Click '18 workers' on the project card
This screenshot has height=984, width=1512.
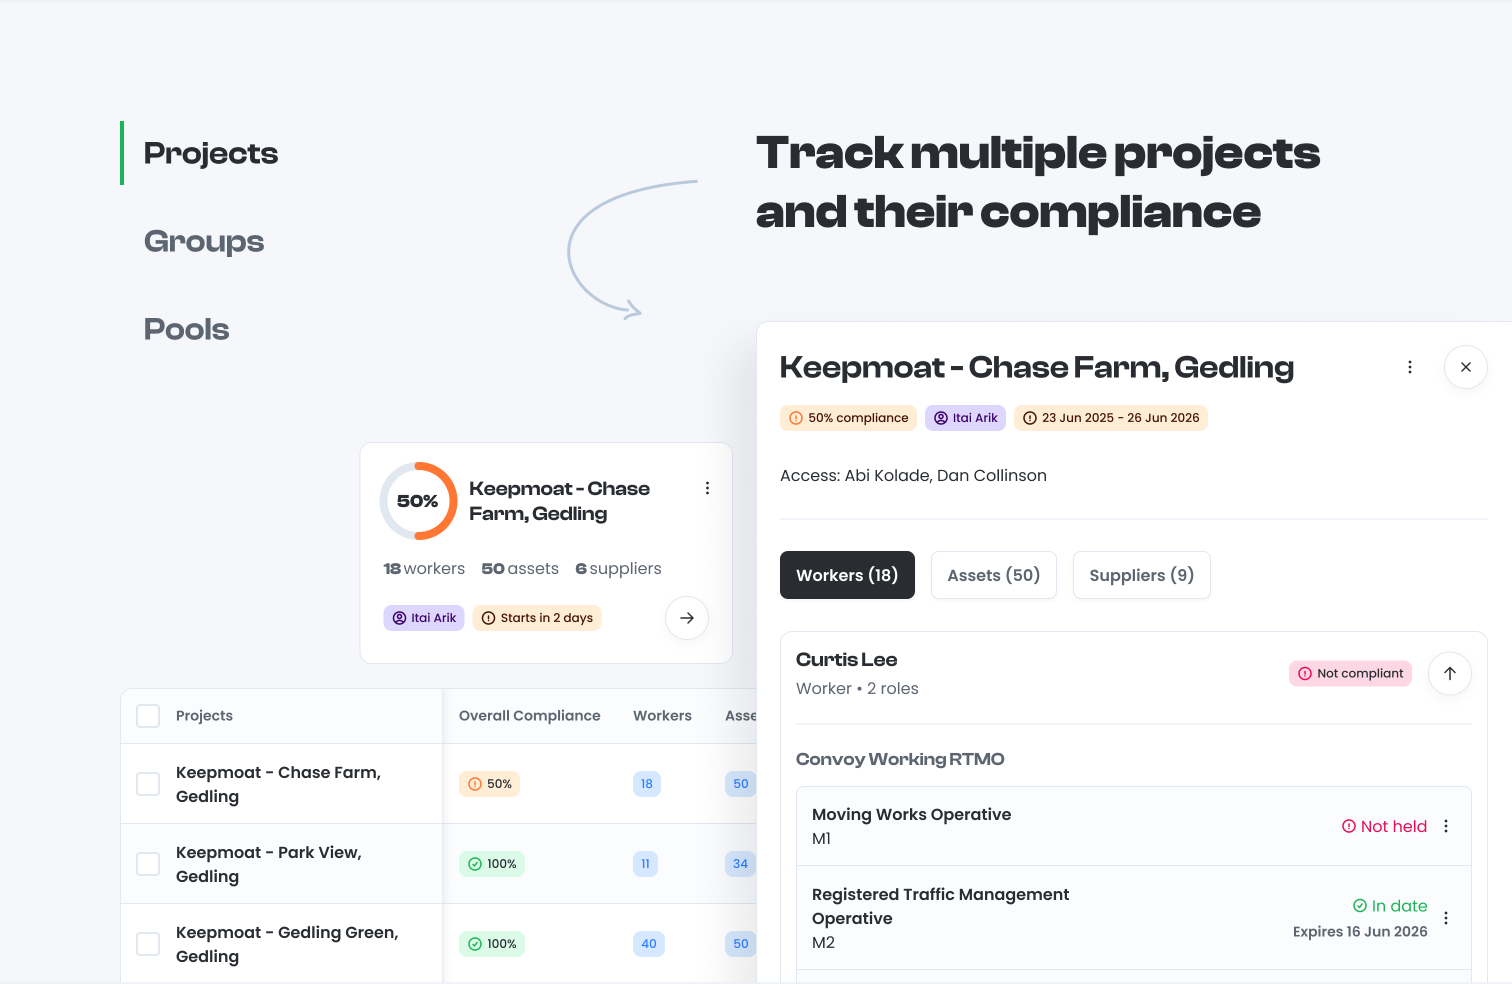click(x=424, y=568)
